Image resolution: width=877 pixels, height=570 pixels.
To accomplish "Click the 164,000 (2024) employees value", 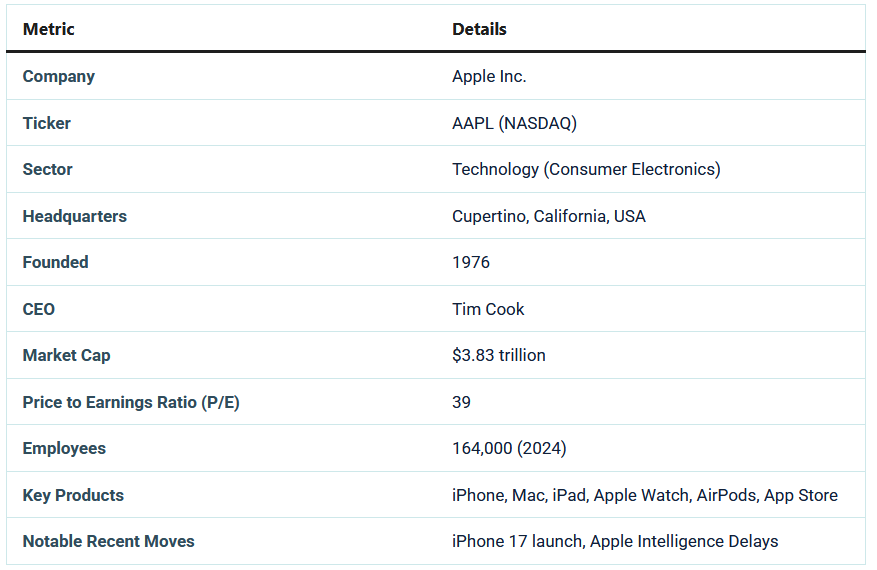I will click(509, 448).
